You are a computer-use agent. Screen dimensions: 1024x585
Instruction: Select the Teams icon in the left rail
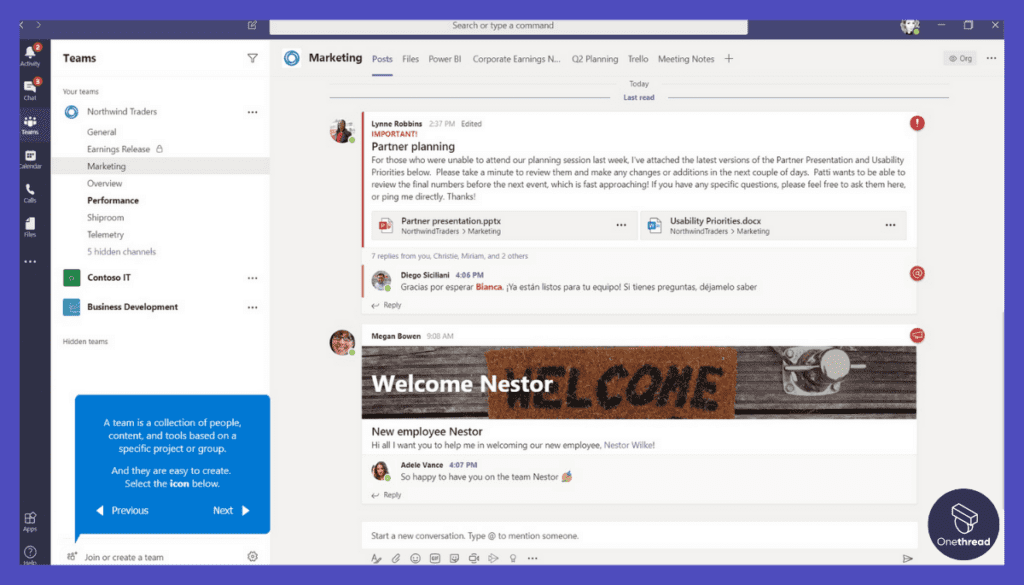pos(30,124)
